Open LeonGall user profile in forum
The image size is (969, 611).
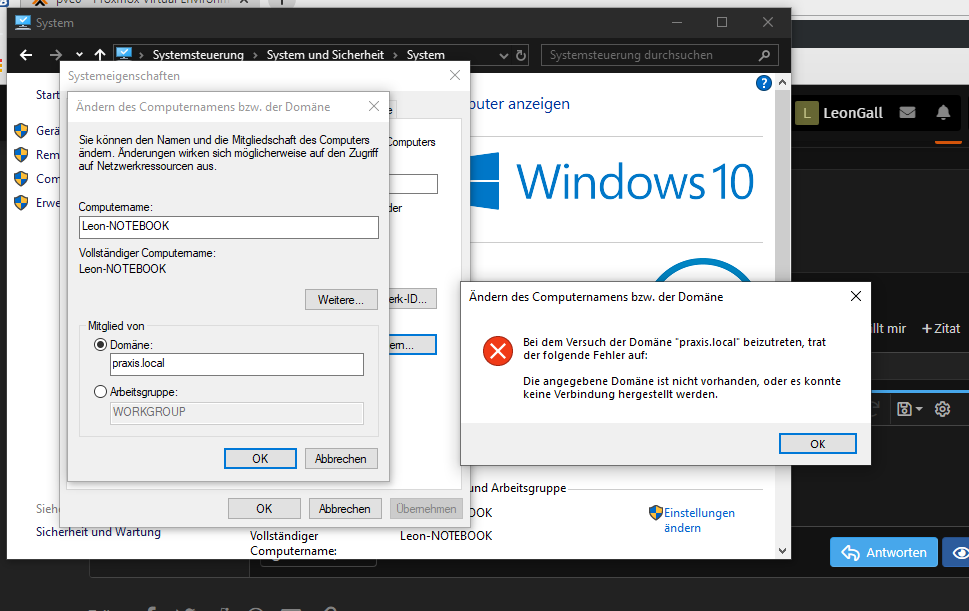839,113
